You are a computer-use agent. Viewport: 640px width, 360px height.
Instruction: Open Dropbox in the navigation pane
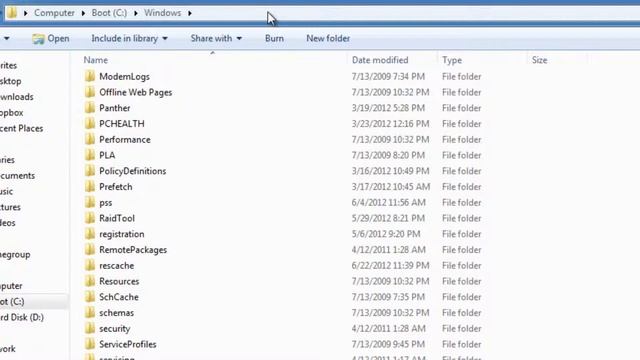[x=11, y=112]
